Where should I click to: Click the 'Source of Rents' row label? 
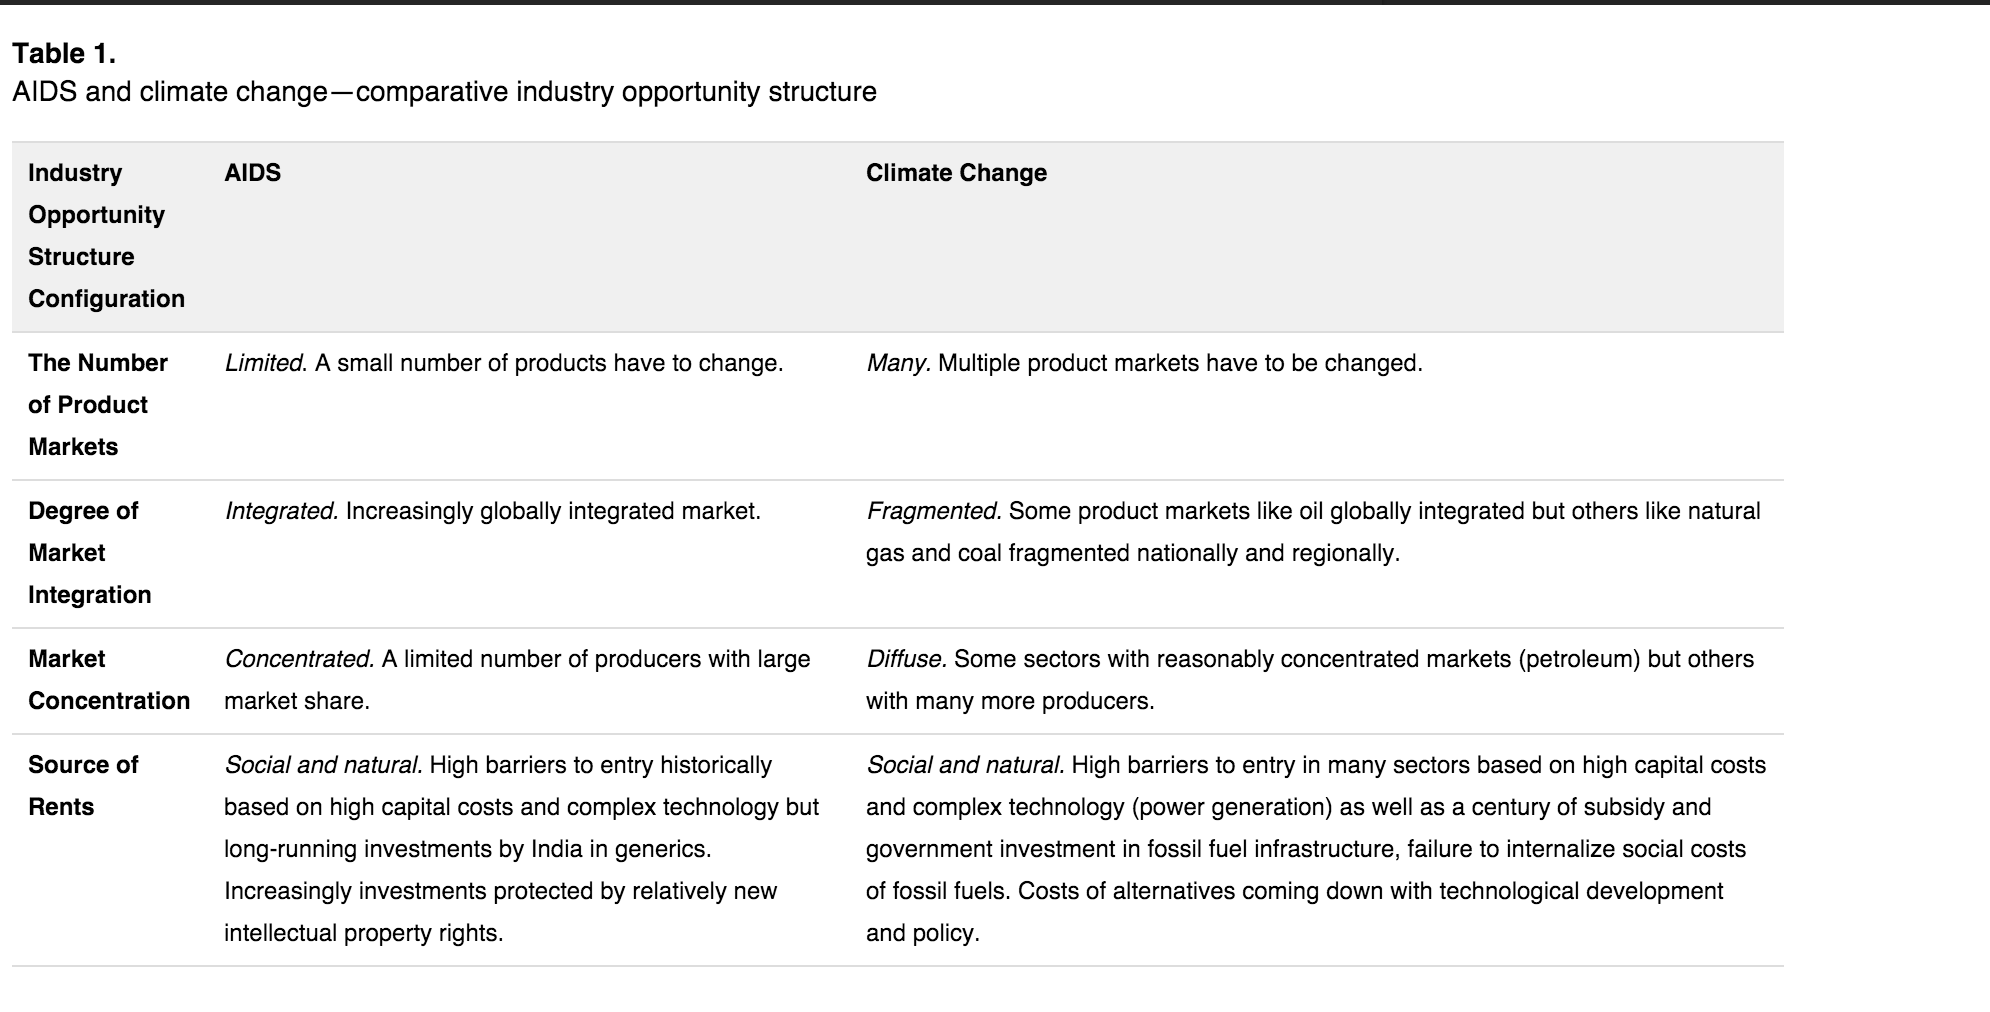click(83, 786)
